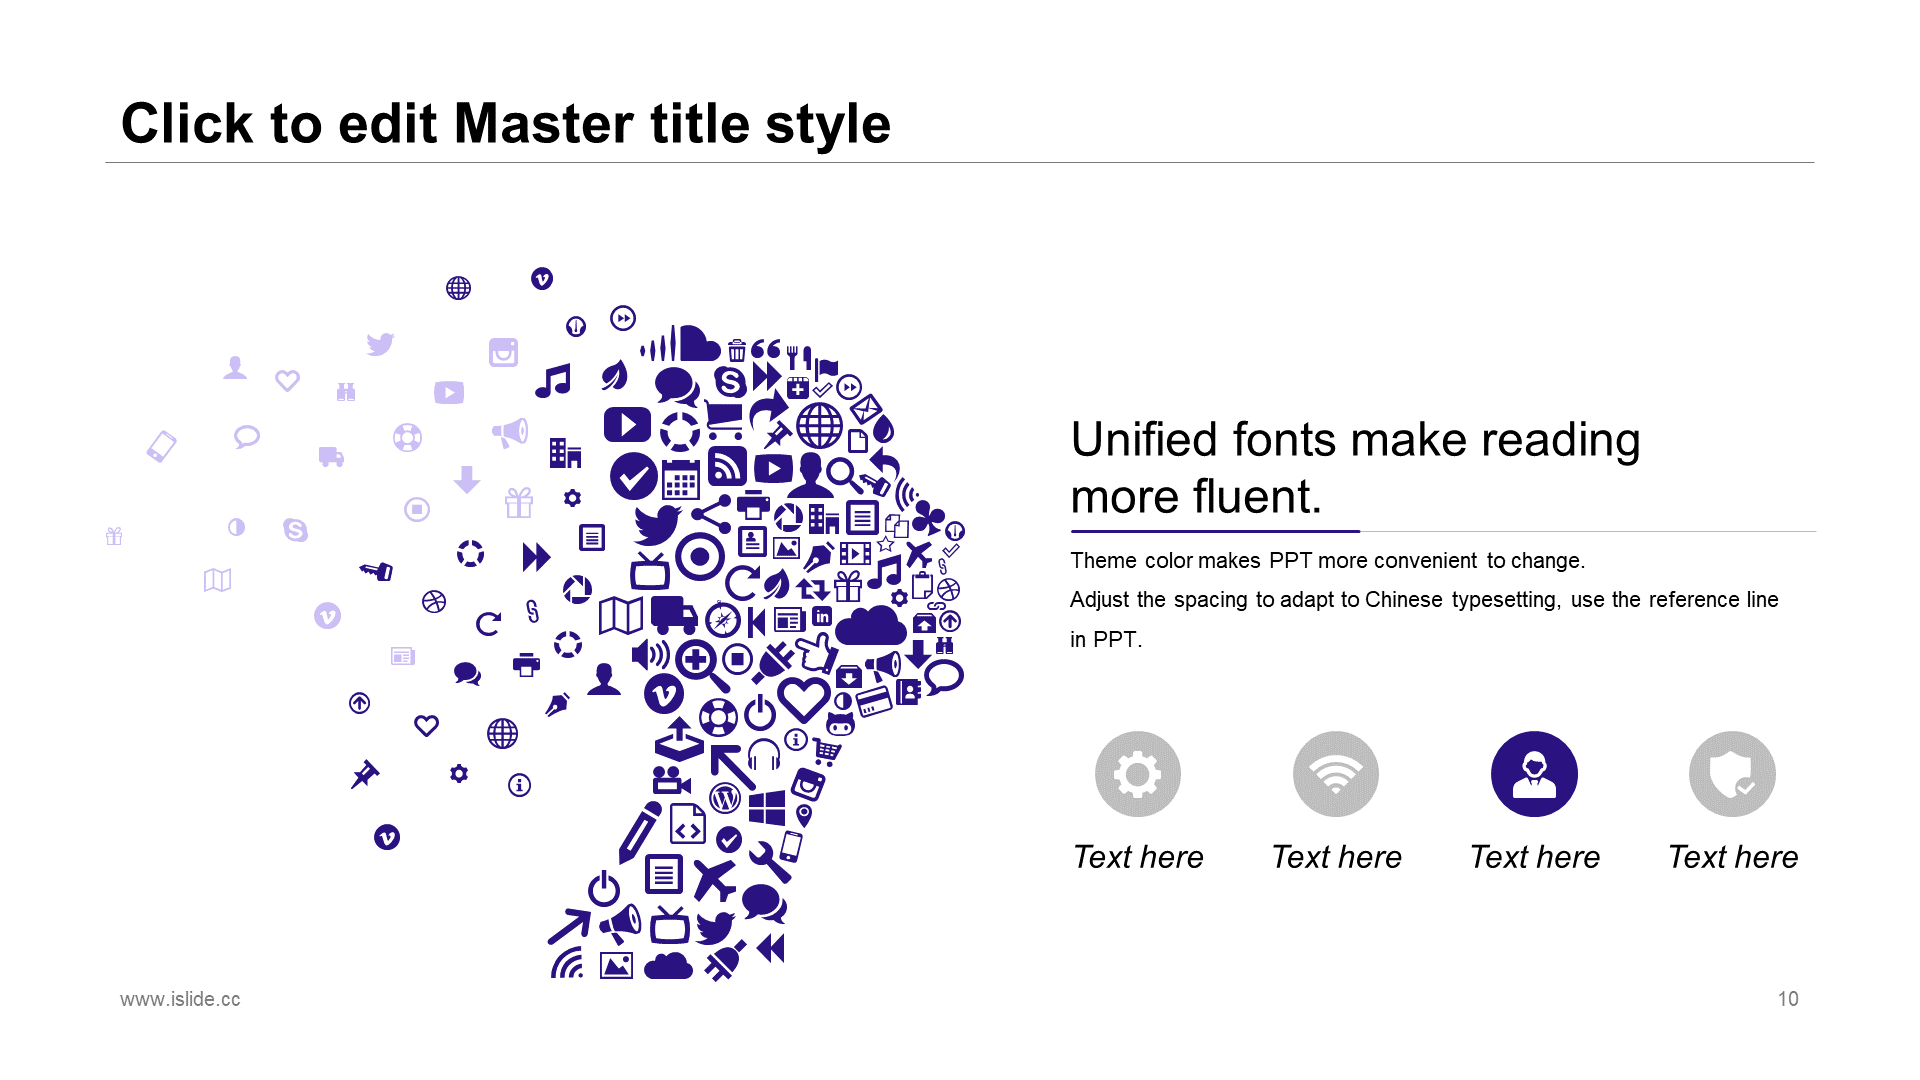Open the www.islide.cc footer link

180,999
